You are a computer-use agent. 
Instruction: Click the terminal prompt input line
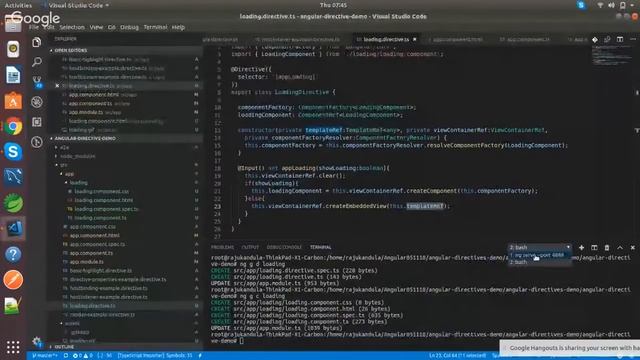click(420, 340)
